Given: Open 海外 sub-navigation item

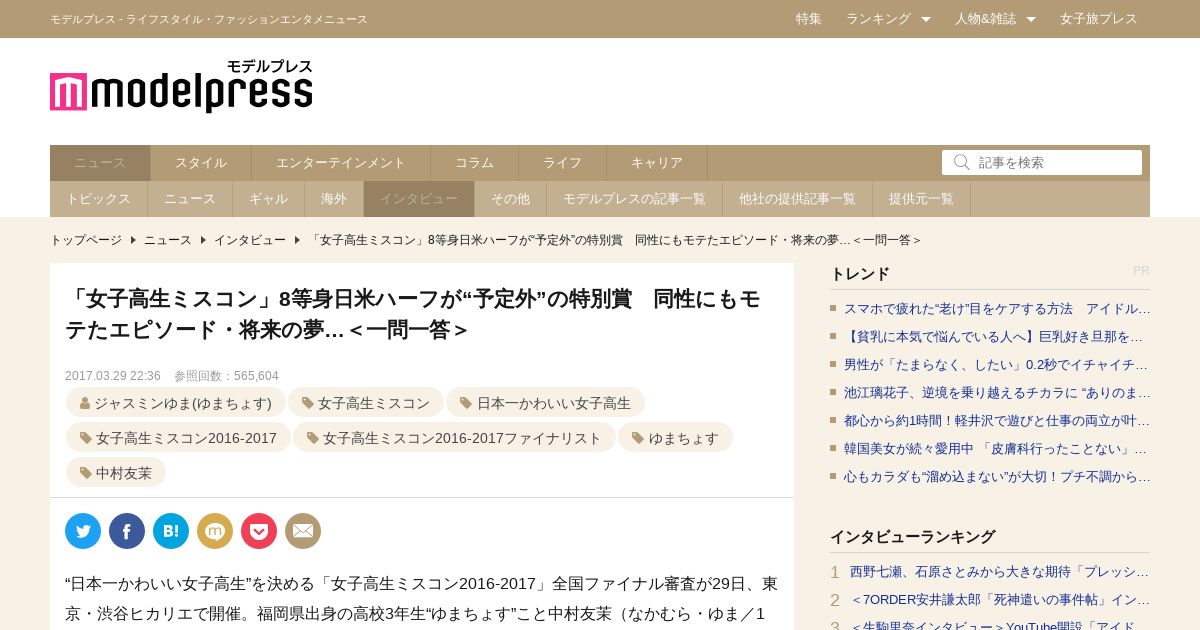Looking at the screenshot, I should 334,199.
